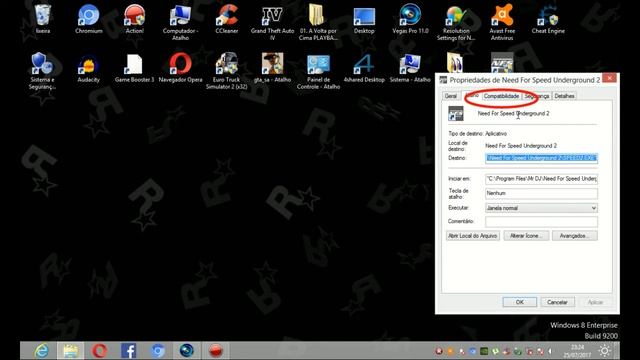Switch to the Compatibilidade tab
640x360 pixels.
(x=501, y=96)
